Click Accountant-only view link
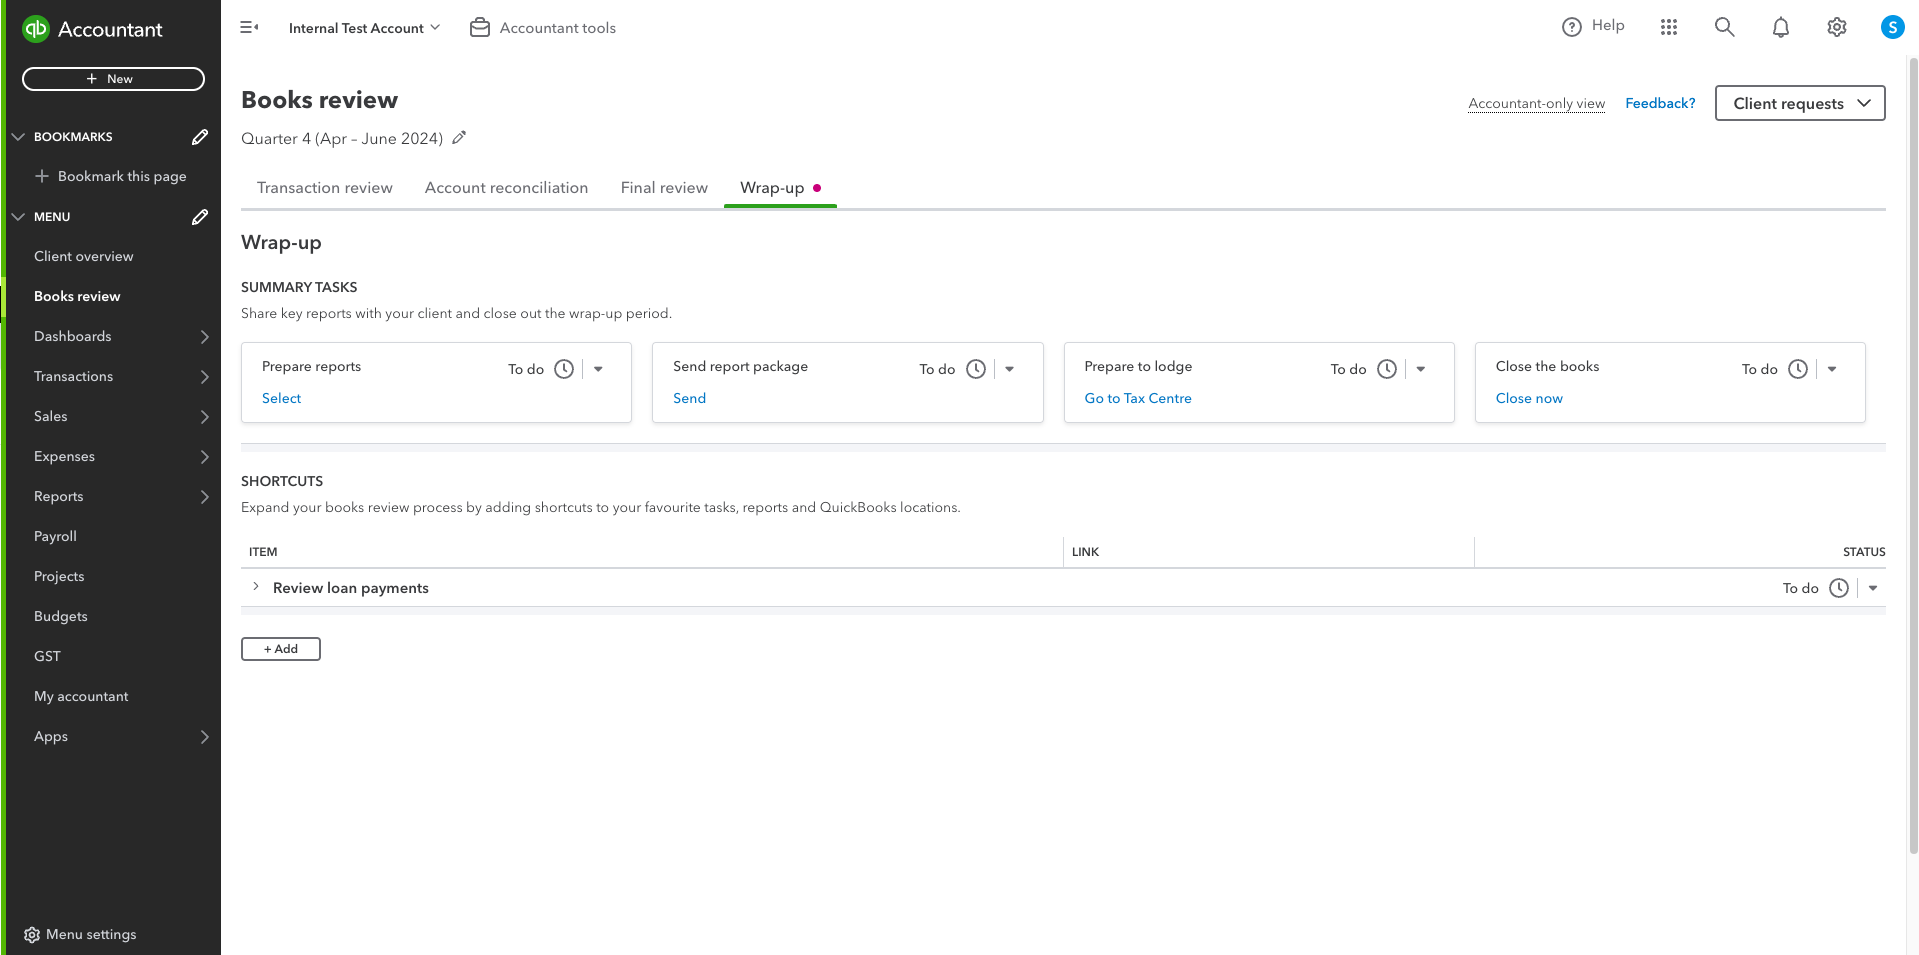 pos(1536,103)
